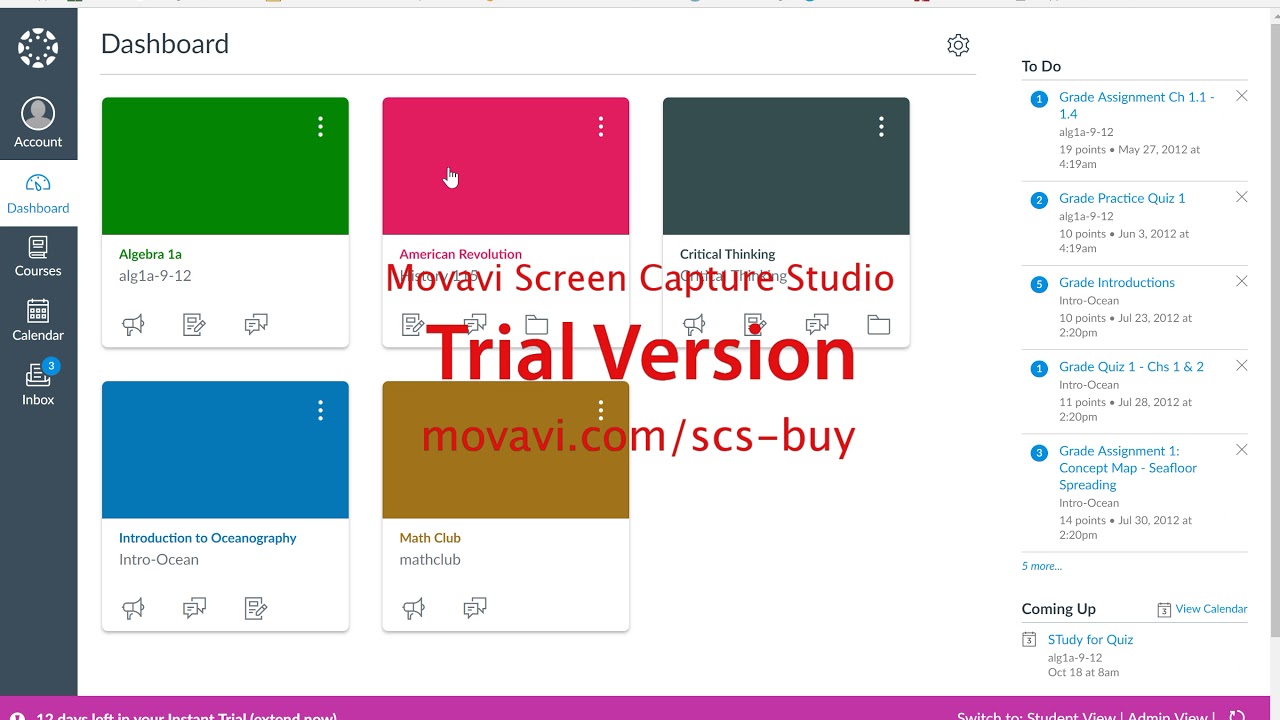Click the pink American Revolution card header
Screen dimensions: 1280x720
pyautogui.click(x=505, y=166)
